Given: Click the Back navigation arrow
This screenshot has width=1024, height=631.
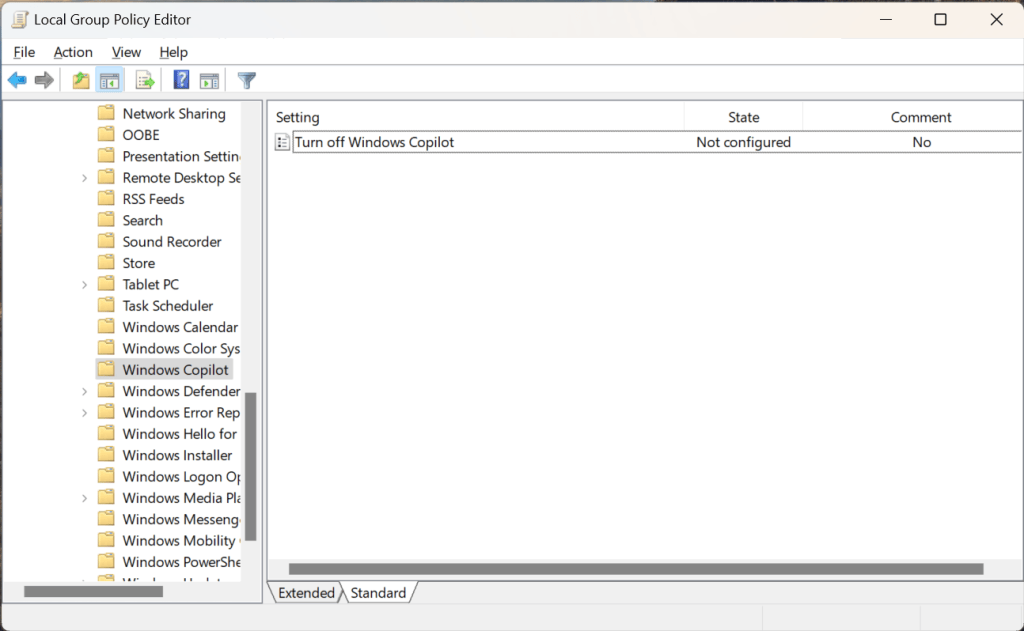Looking at the screenshot, I should click(x=17, y=79).
